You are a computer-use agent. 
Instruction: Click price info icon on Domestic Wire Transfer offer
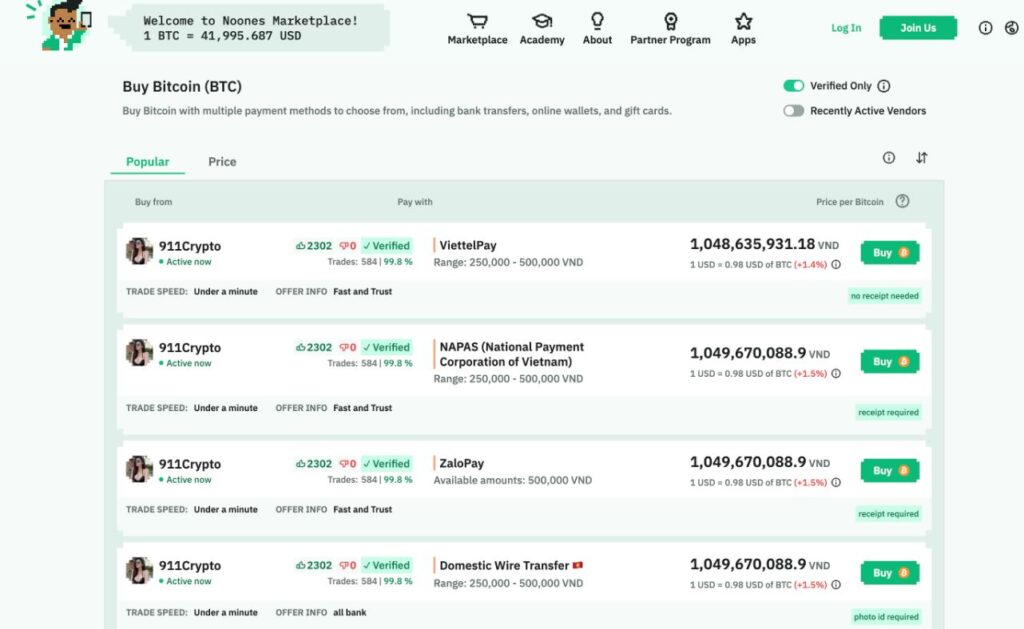click(x=836, y=585)
